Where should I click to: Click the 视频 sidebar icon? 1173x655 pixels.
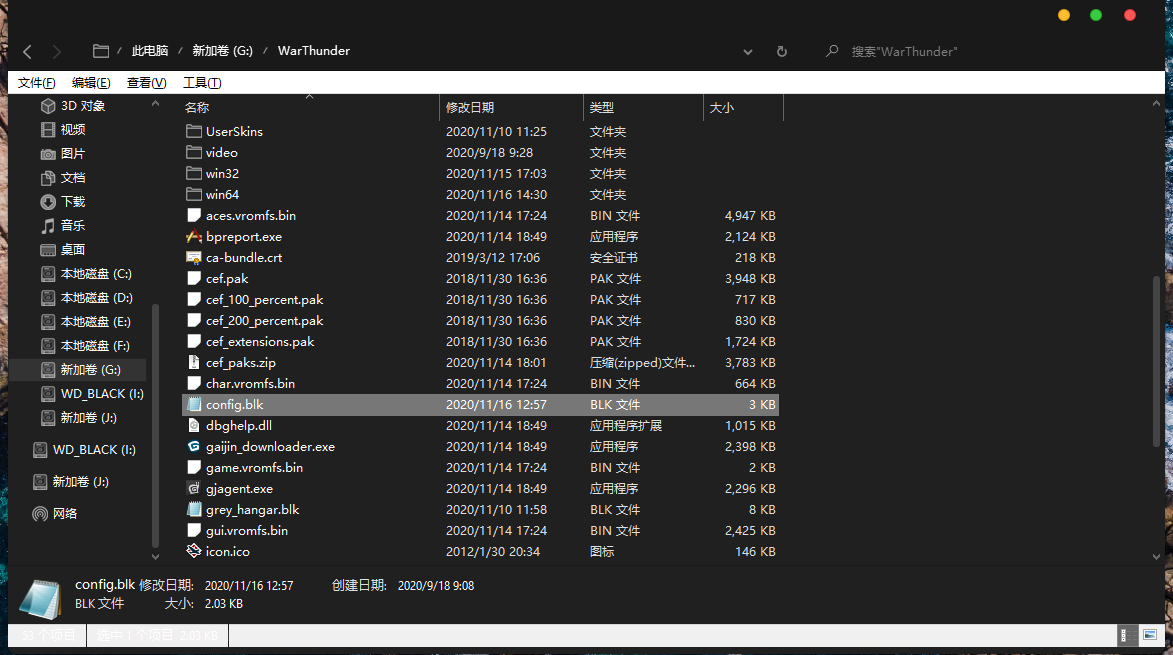coord(48,130)
